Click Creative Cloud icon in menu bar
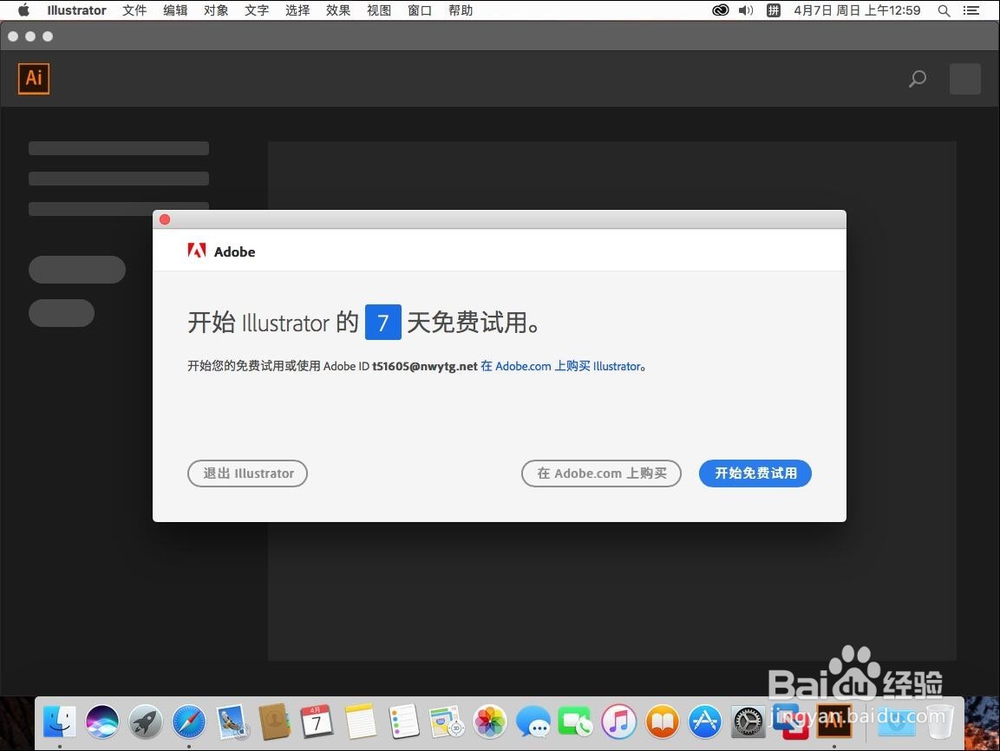This screenshot has width=1000, height=751. 720,10
